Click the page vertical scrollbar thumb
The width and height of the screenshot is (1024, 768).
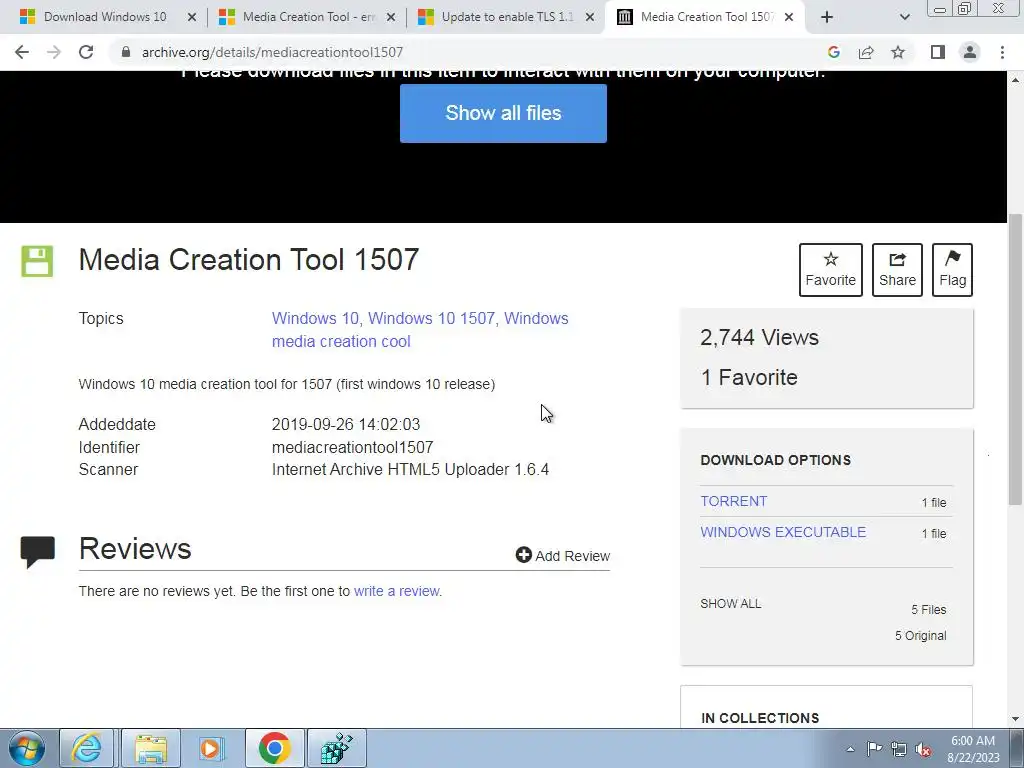click(x=1016, y=359)
